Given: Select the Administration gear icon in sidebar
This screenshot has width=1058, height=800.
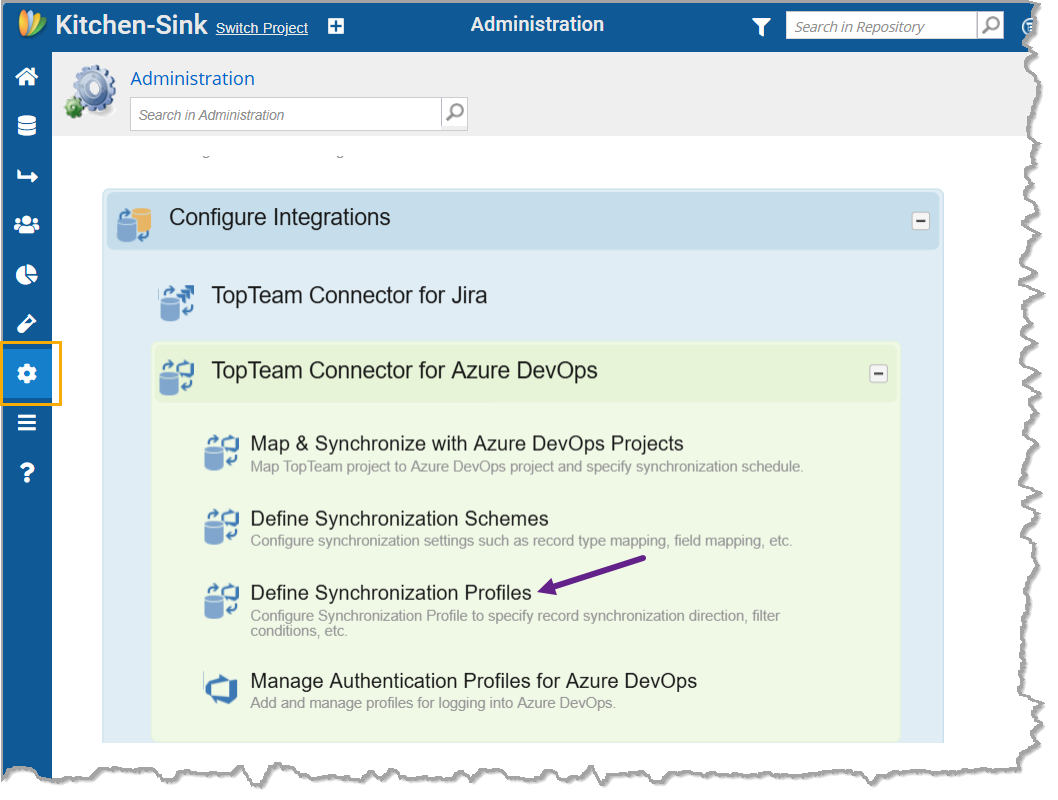Looking at the screenshot, I should point(27,374).
